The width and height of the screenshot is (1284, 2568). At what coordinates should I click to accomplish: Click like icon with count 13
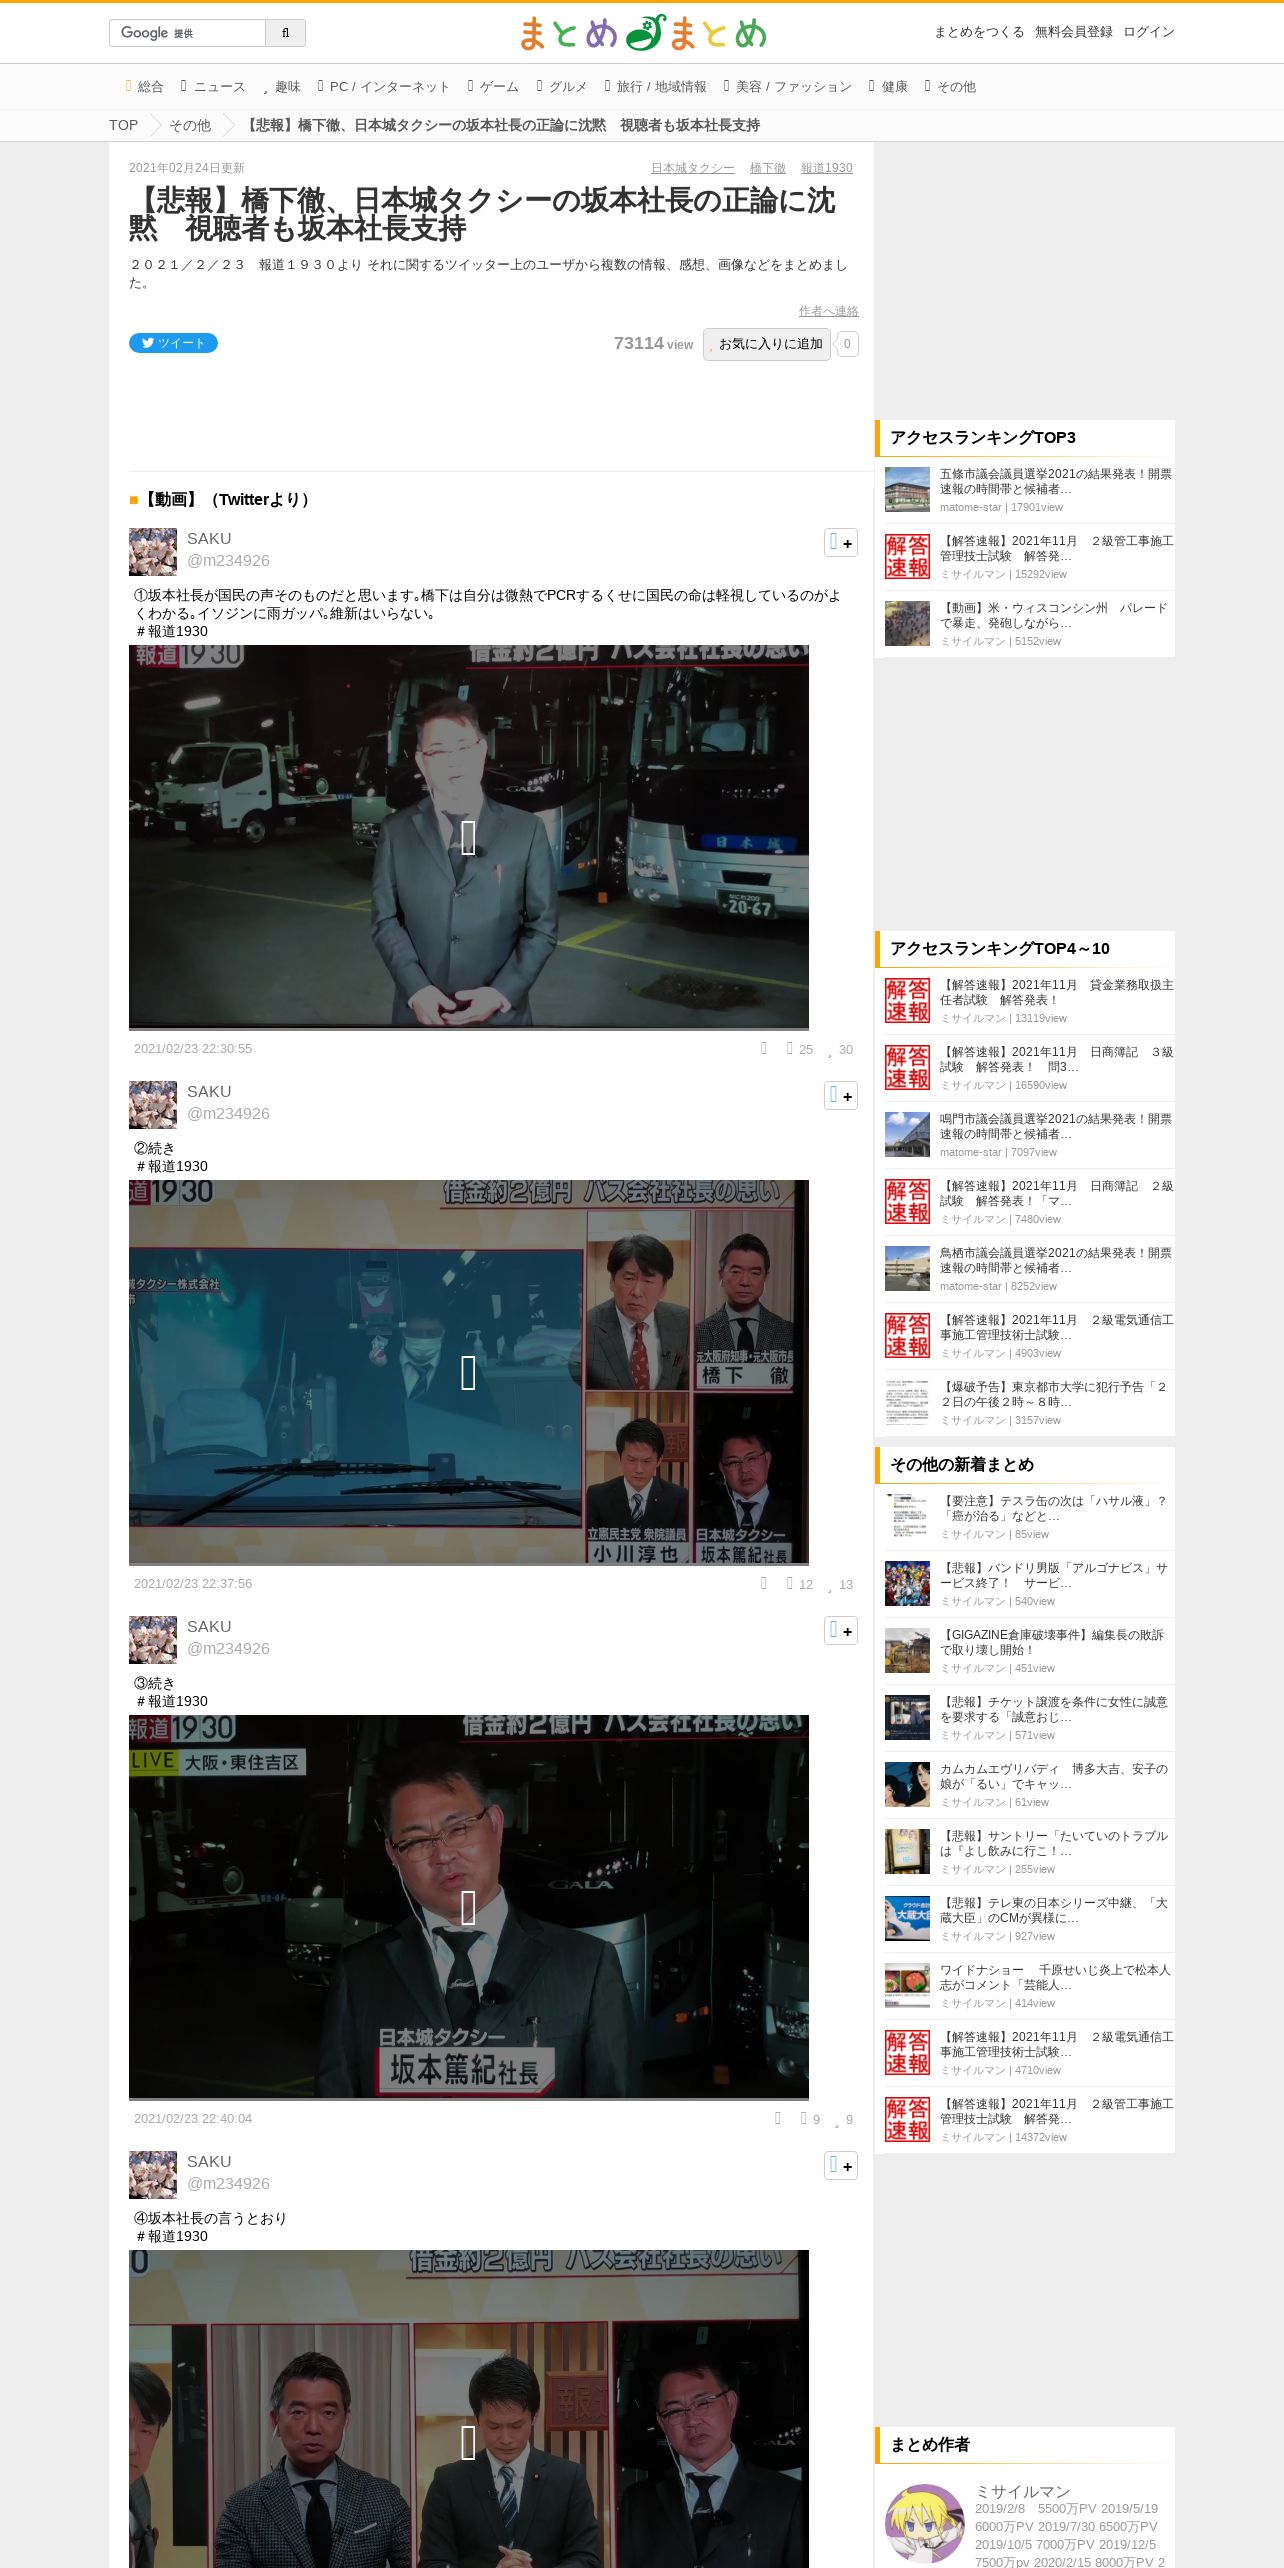click(840, 1584)
